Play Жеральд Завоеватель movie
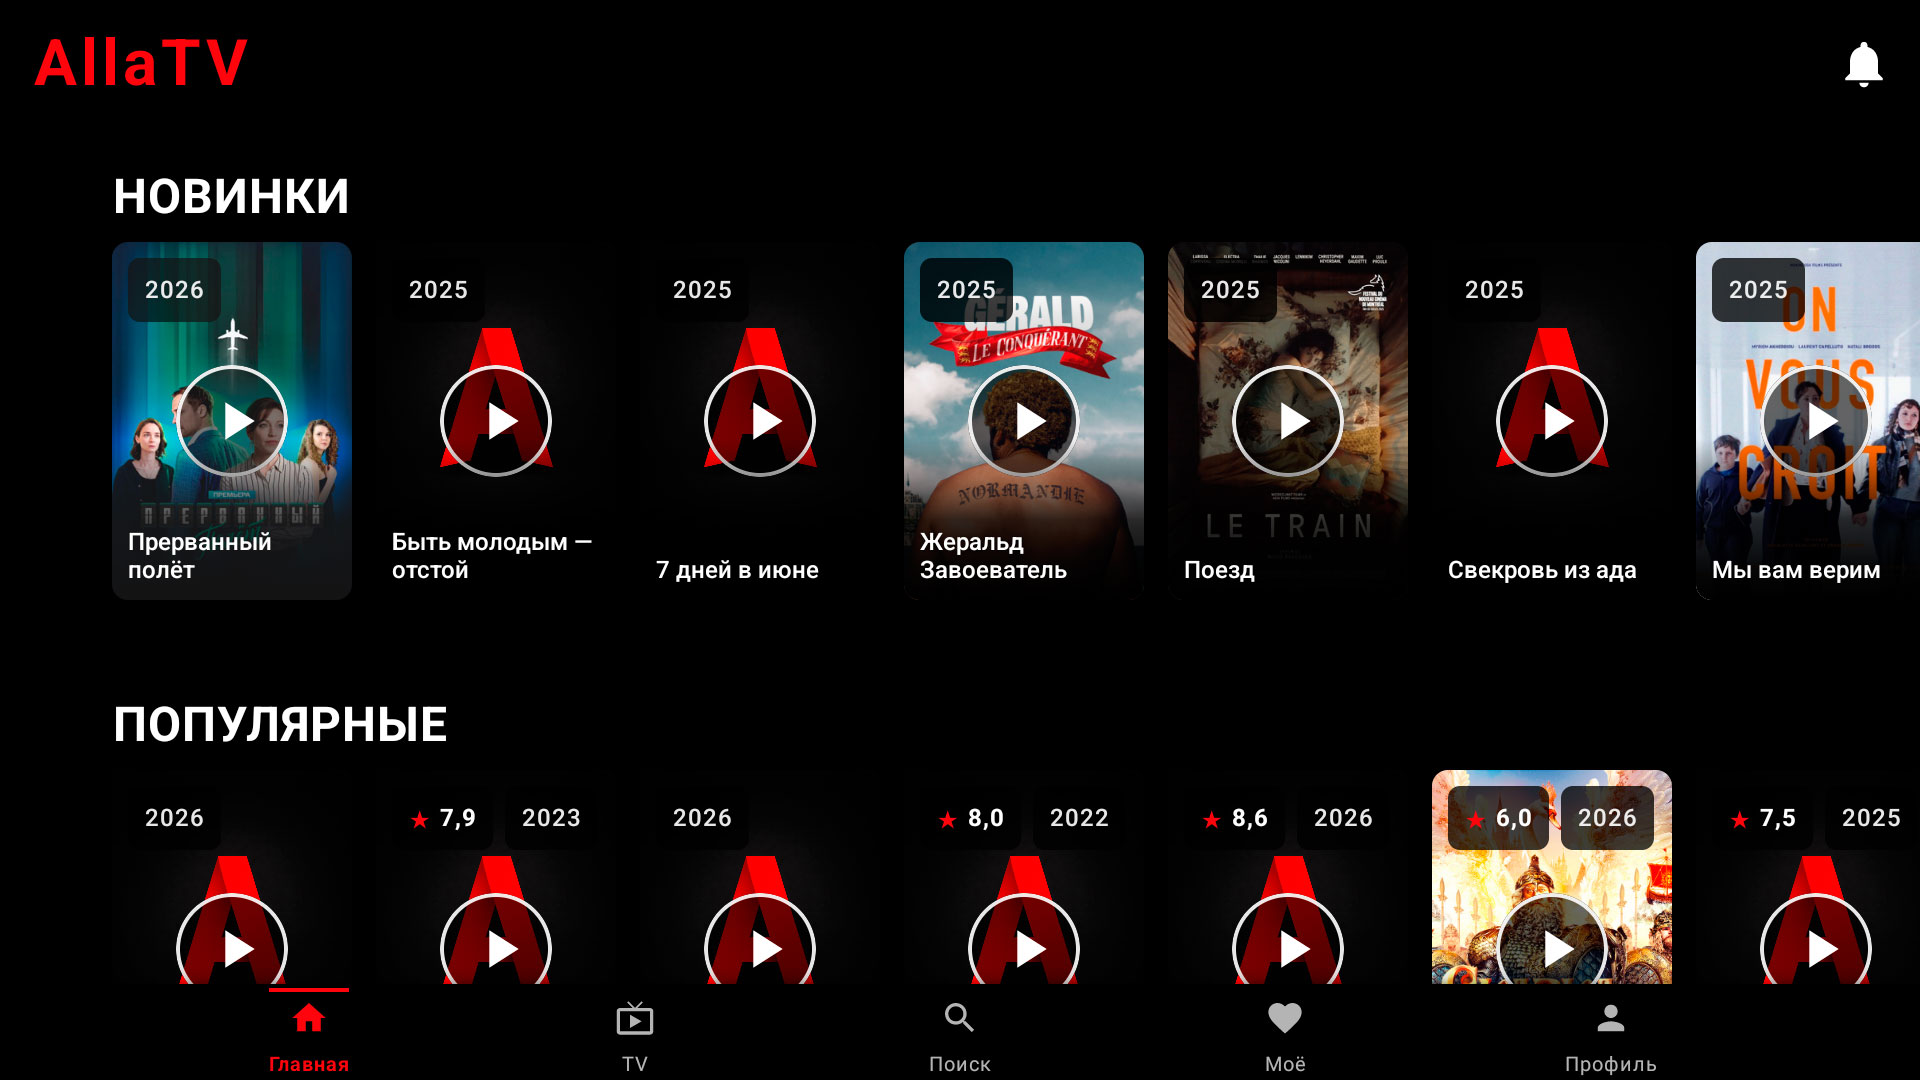The width and height of the screenshot is (1920, 1080). click(x=1024, y=421)
